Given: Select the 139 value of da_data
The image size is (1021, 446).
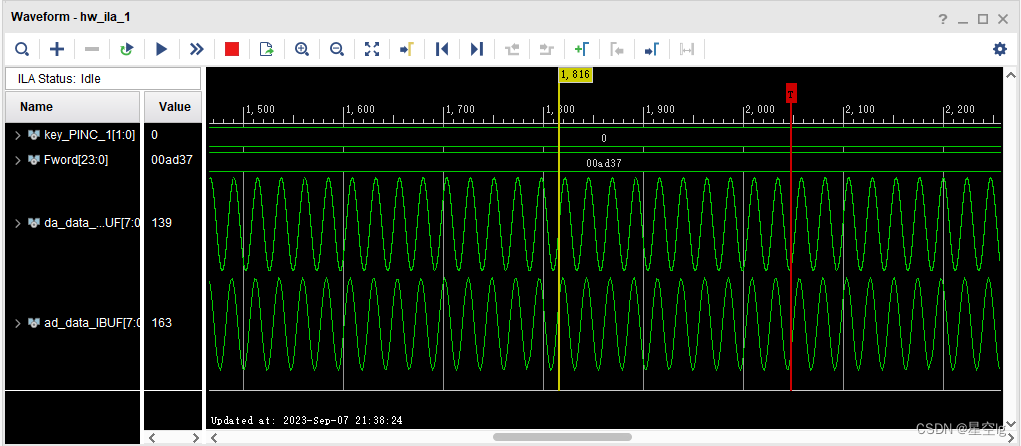Looking at the screenshot, I should click(x=161, y=223).
